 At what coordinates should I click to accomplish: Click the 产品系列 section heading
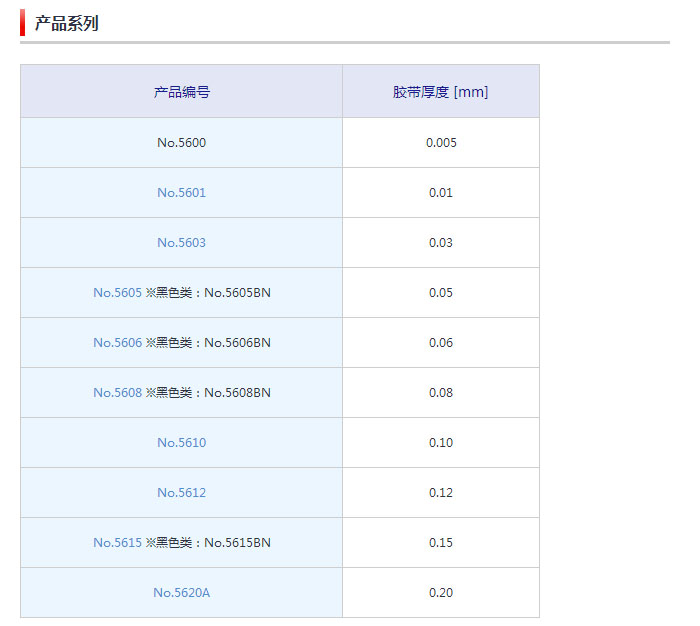(66, 23)
